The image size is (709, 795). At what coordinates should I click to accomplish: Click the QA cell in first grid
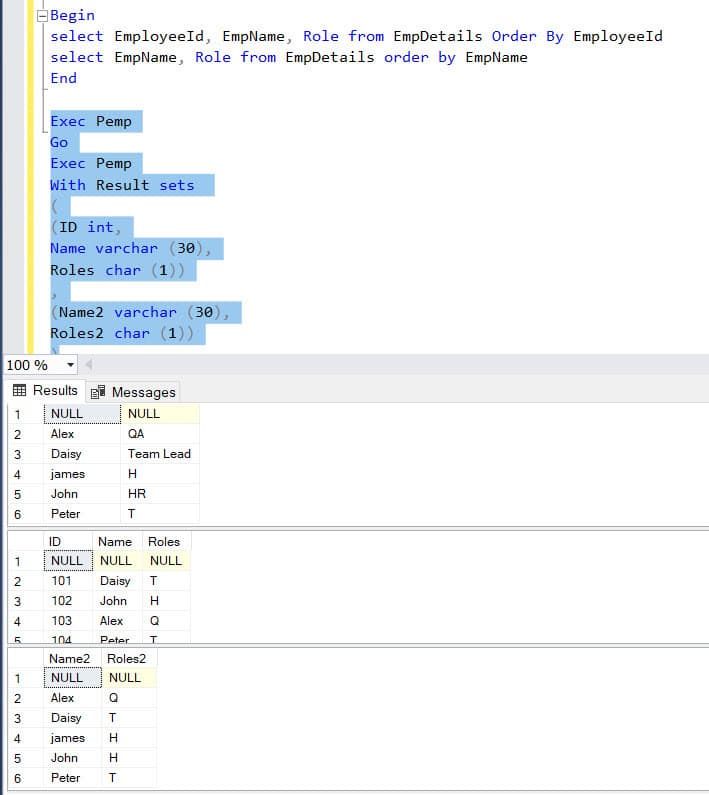tap(159, 434)
